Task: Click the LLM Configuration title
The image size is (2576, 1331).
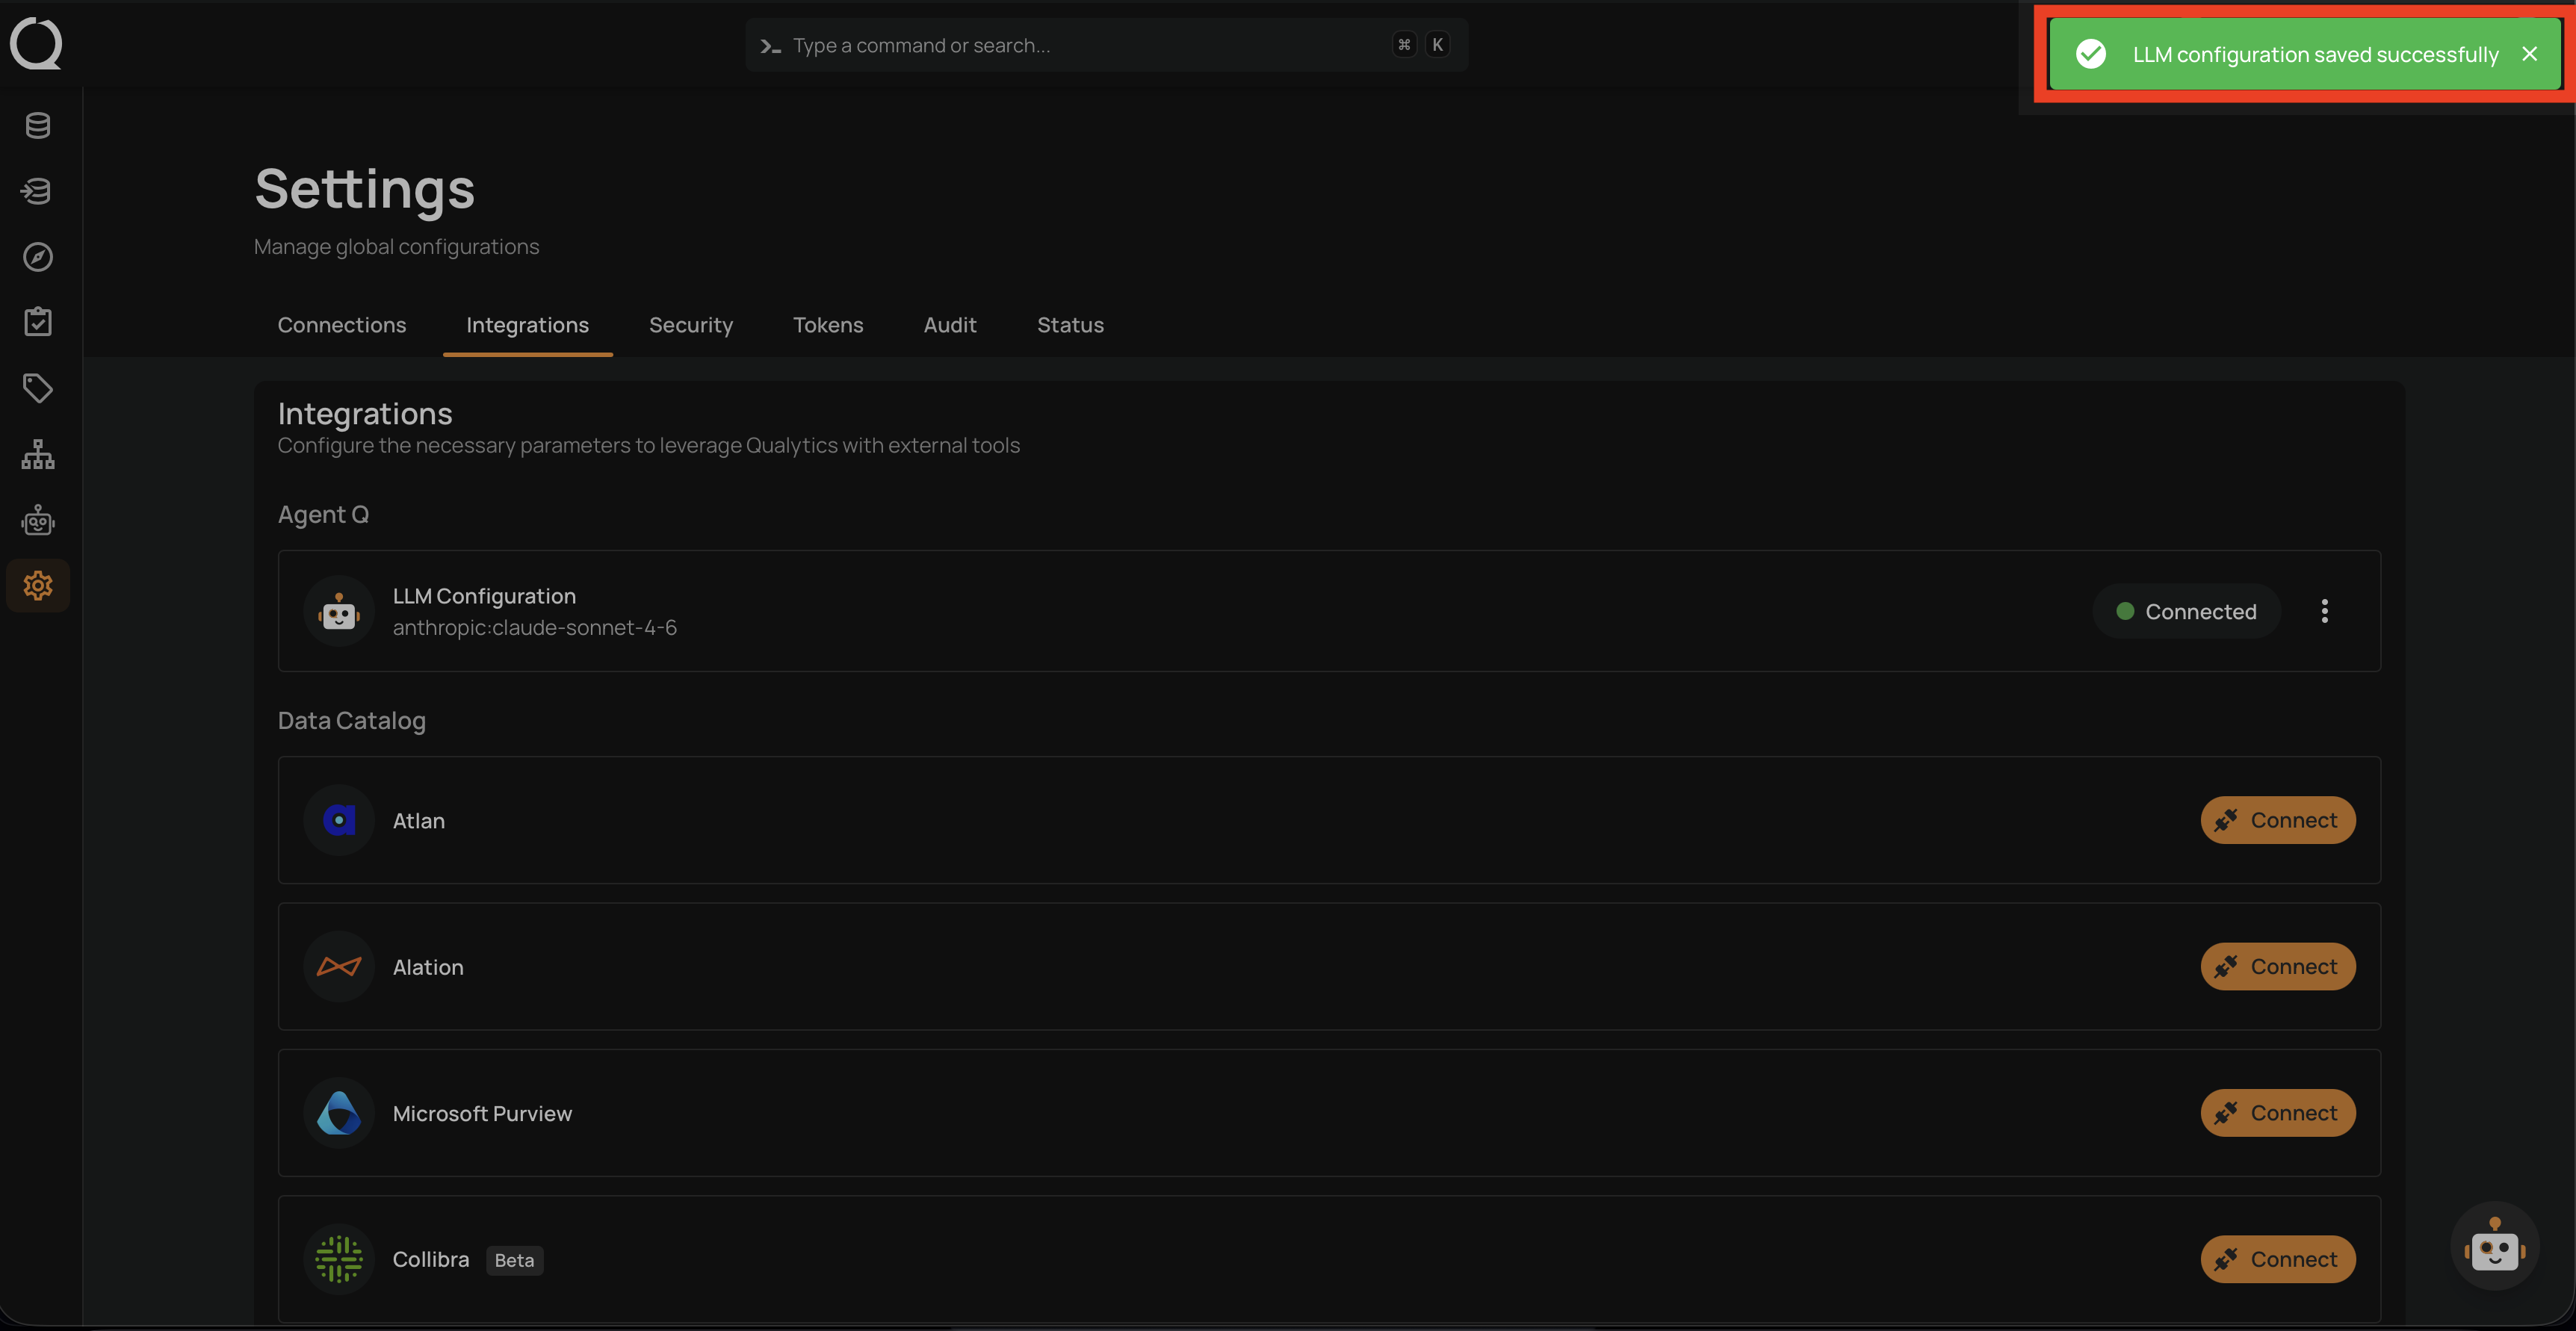Action: 485,596
